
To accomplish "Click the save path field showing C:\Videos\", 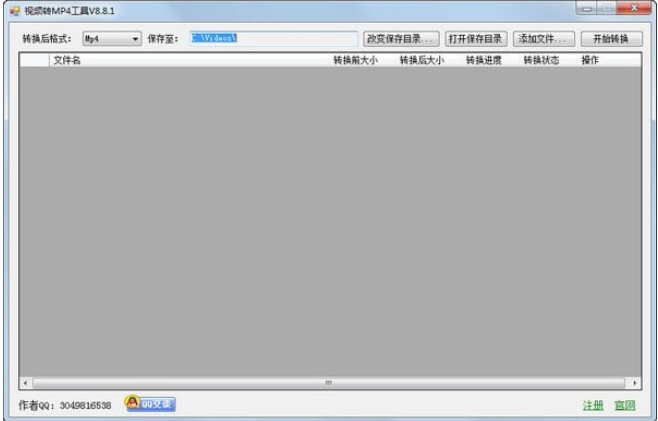I will (x=273, y=39).
